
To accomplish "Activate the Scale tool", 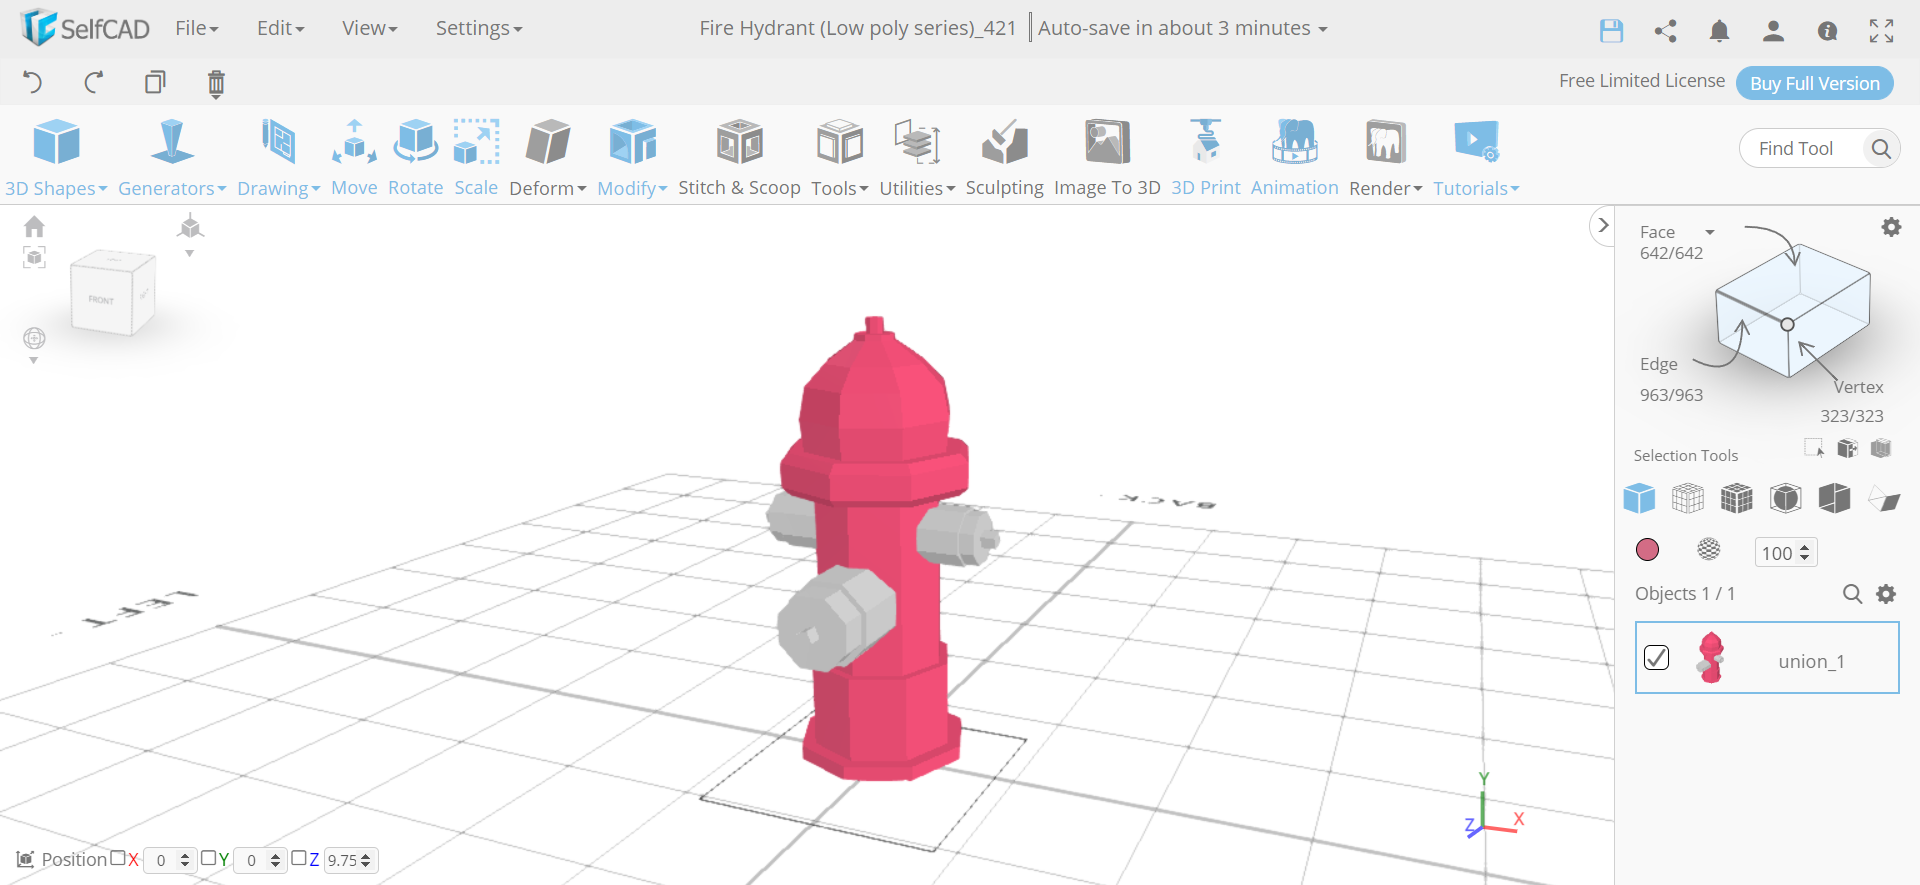I will coord(476,158).
